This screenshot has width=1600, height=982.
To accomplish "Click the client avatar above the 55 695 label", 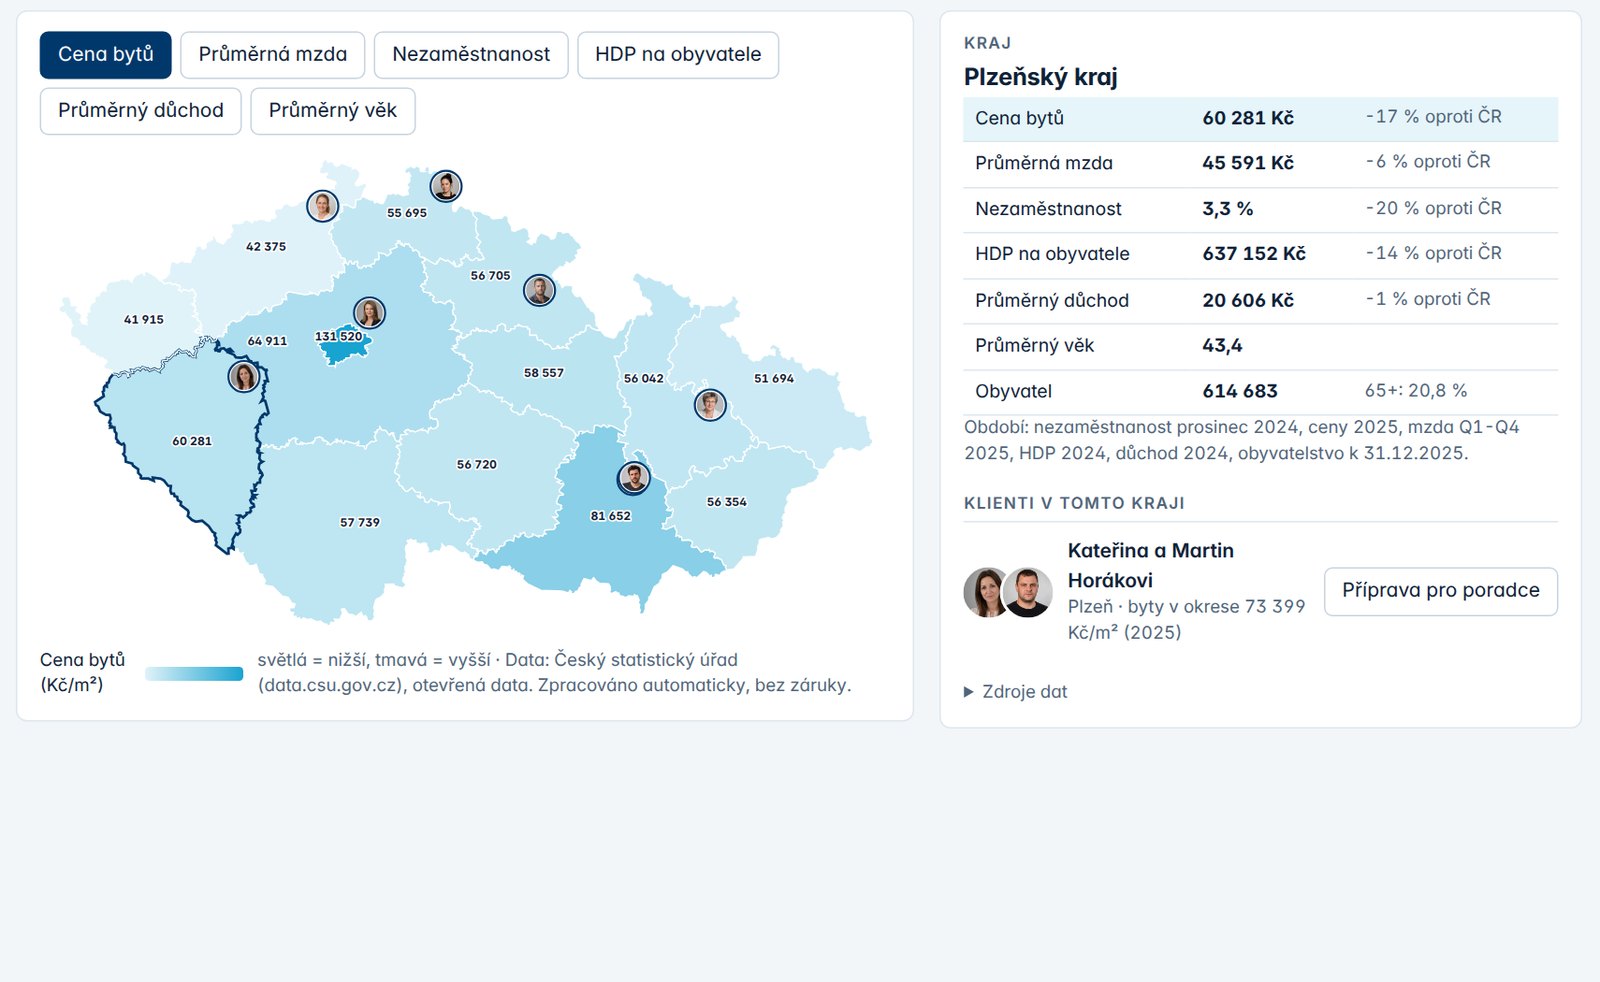I will [x=445, y=185].
